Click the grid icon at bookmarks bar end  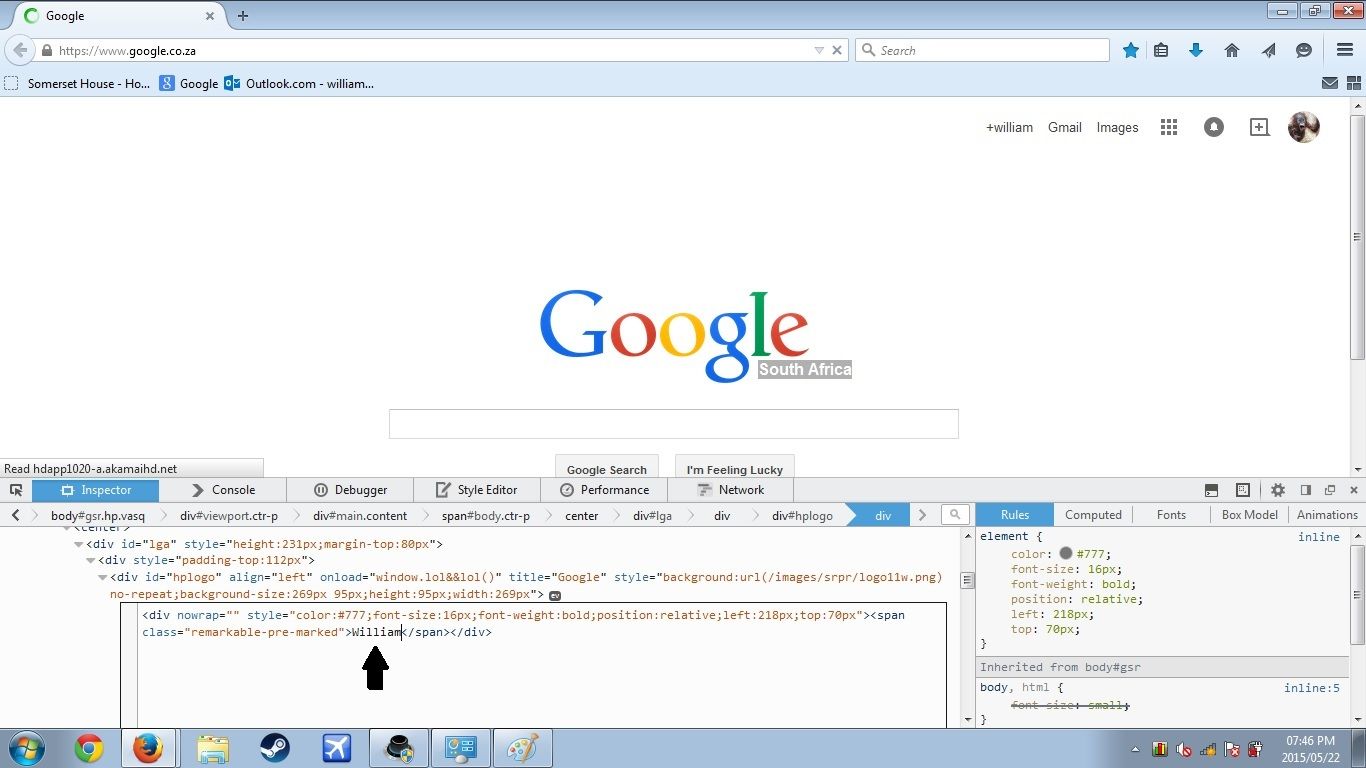coord(1353,84)
